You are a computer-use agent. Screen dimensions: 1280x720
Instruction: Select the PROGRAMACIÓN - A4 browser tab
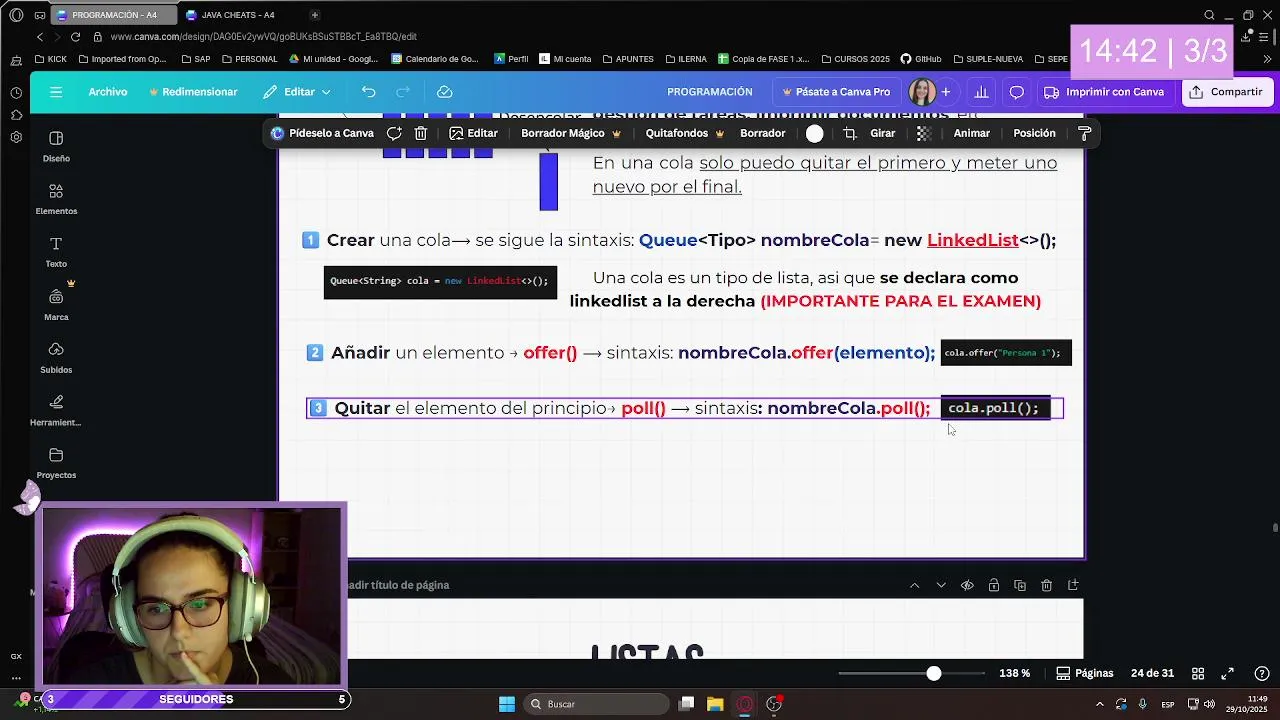coord(113,15)
